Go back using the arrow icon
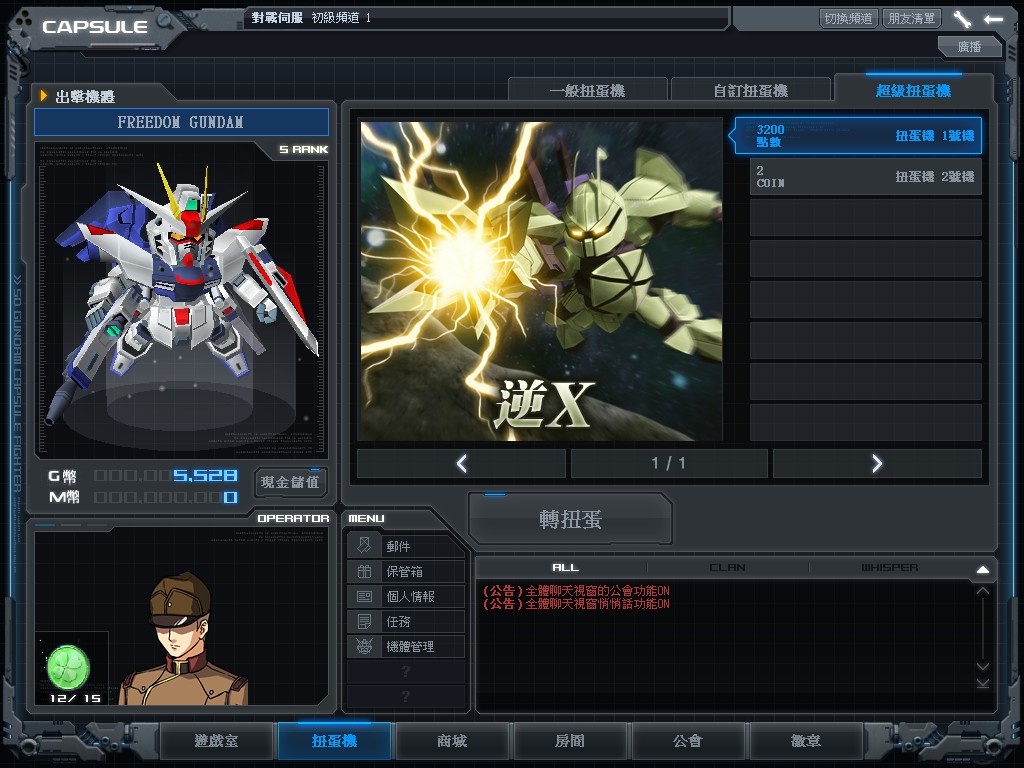The width and height of the screenshot is (1024, 768). tap(994, 19)
